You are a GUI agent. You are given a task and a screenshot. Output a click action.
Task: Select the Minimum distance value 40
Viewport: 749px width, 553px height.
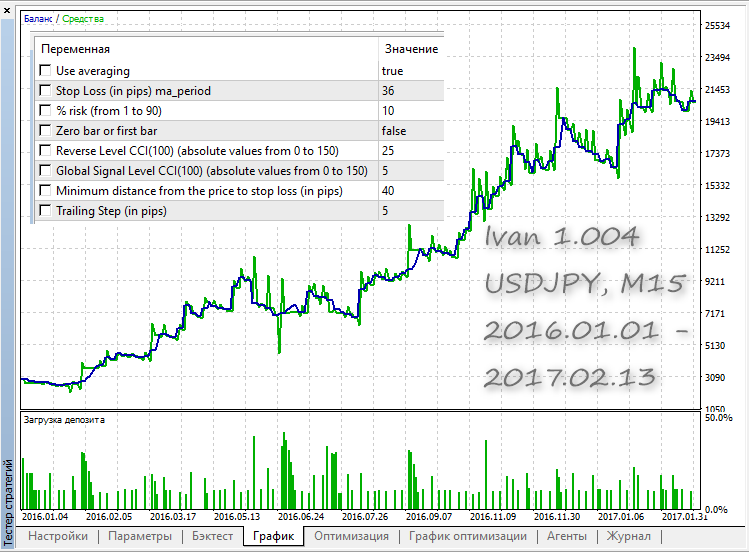pyautogui.click(x=388, y=191)
